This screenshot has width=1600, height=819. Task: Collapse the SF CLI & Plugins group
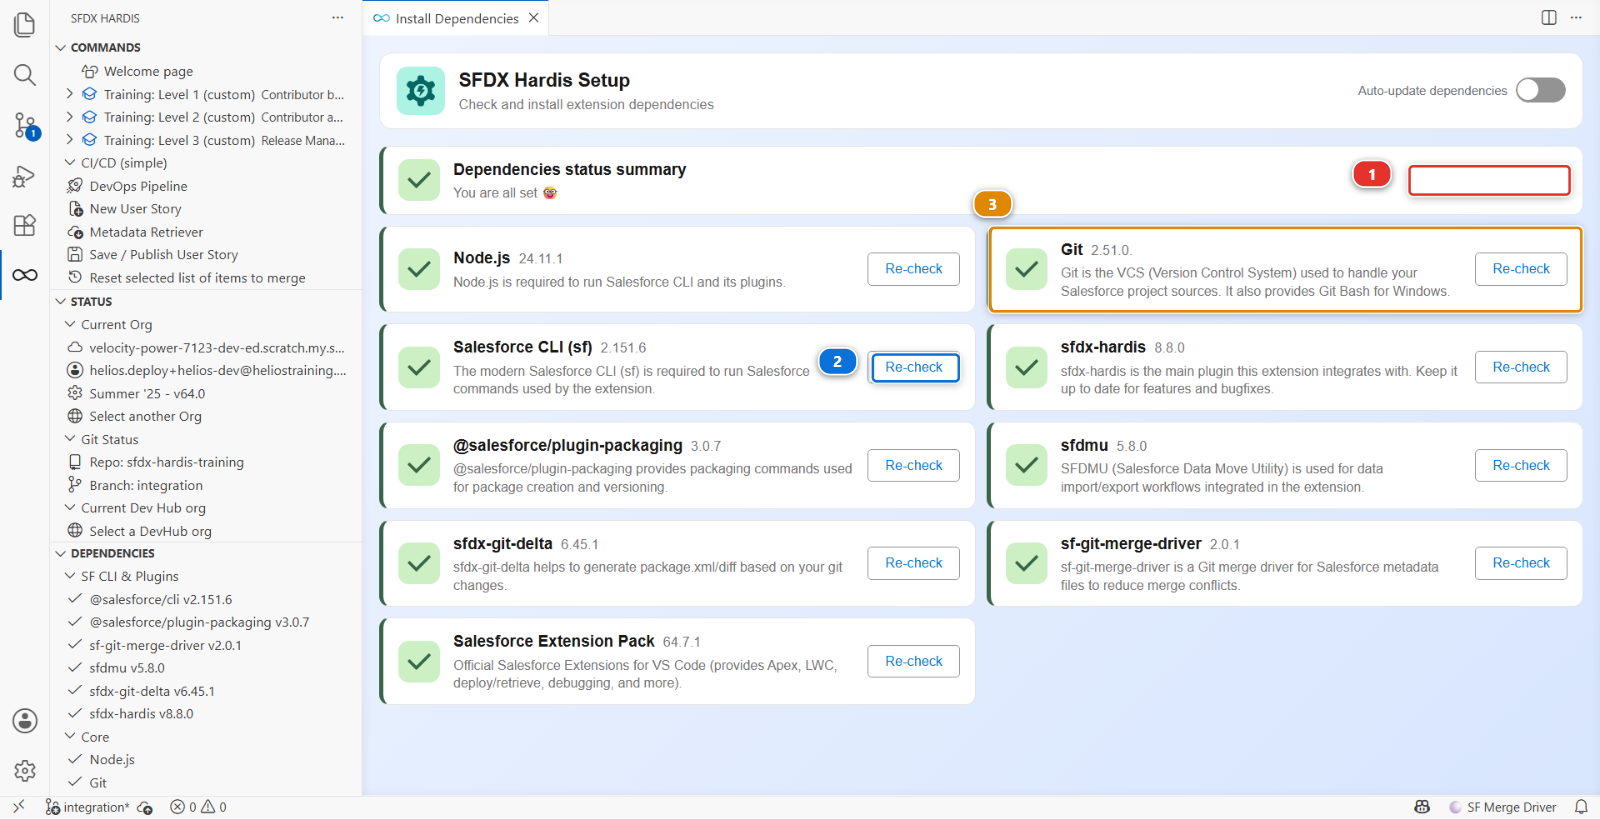[x=70, y=576]
